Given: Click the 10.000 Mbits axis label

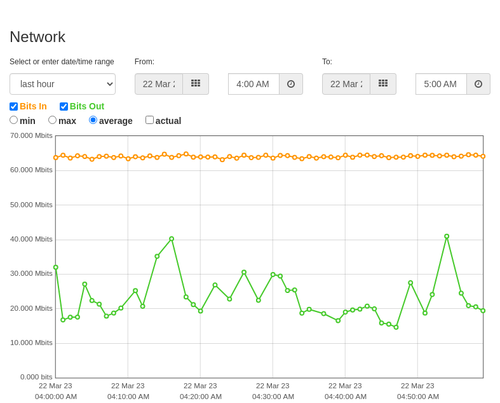Looking at the screenshot, I should click(x=31, y=343).
